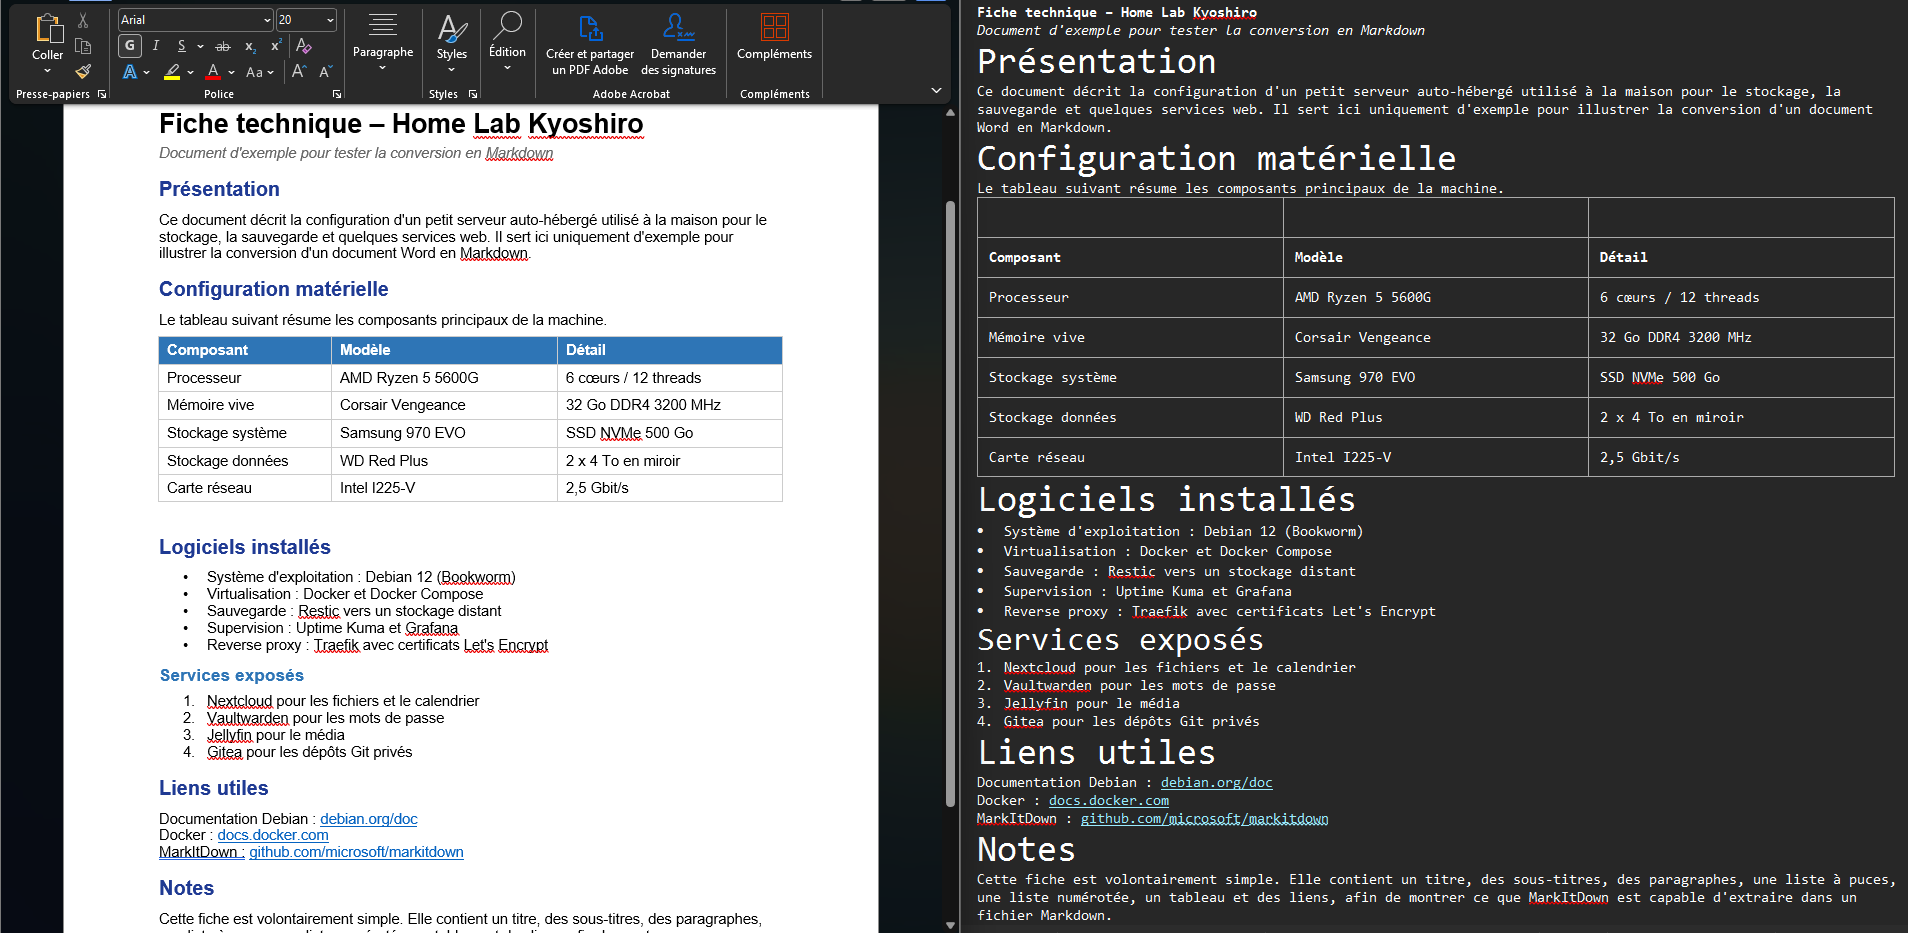Viewport: 1908px width, 933px height.
Task: Open docs.docker.com link in Word document
Action: coord(273,835)
